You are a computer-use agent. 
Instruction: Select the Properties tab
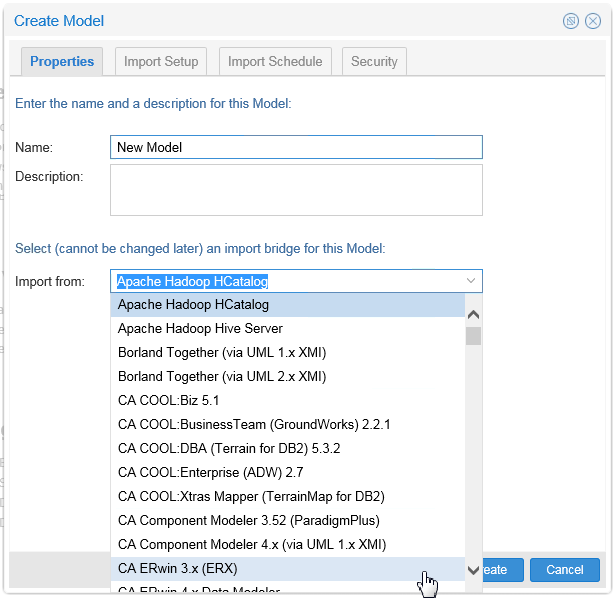(x=62, y=61)
